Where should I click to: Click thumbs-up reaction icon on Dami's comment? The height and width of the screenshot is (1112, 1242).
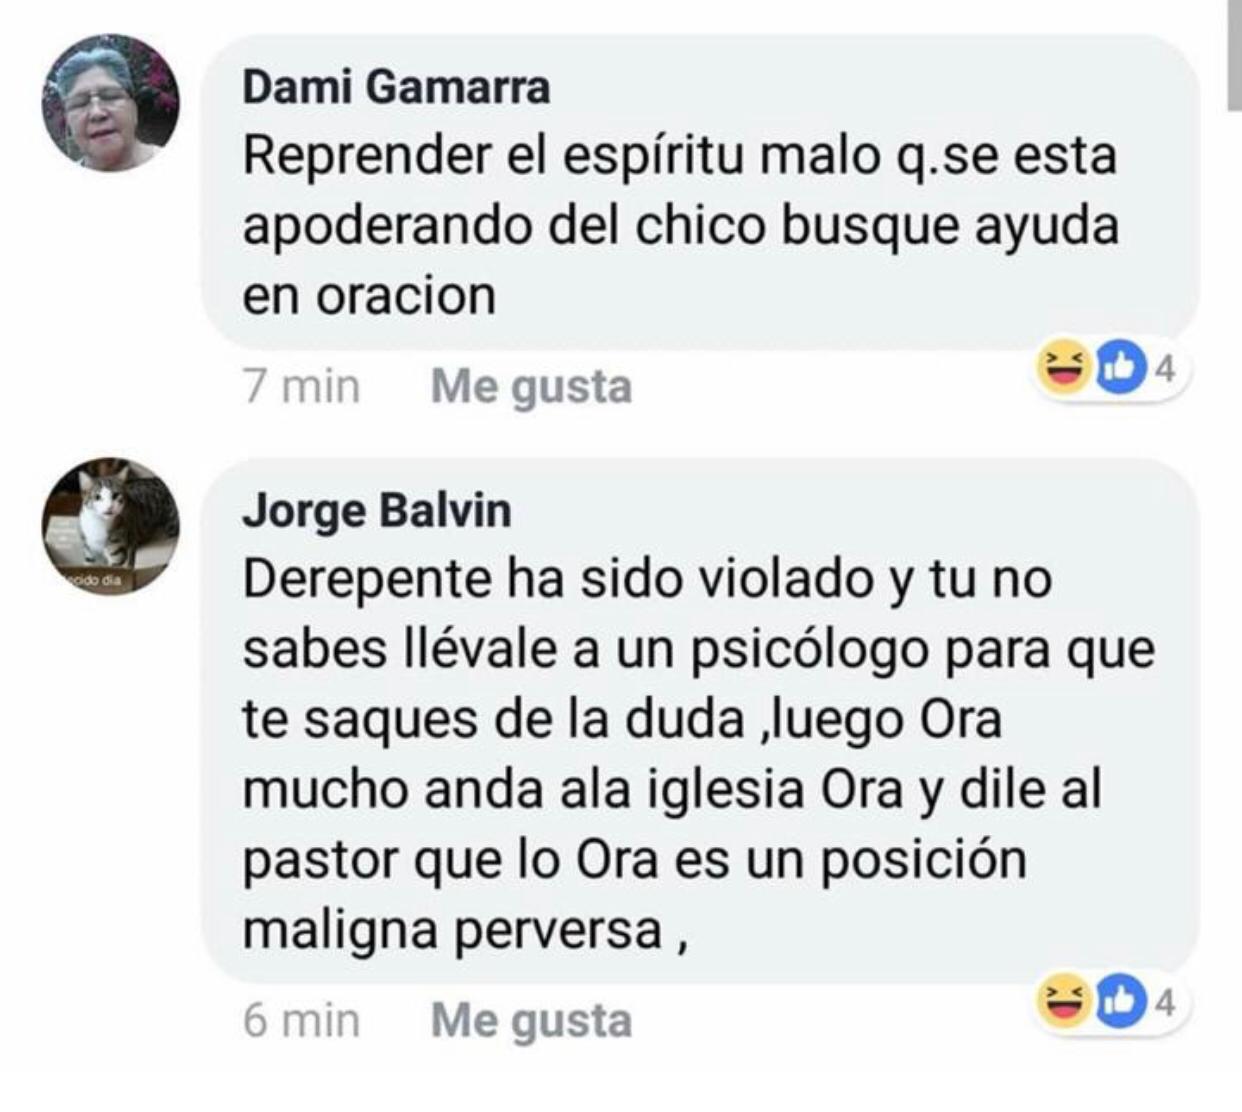click(x=1117, y=369)
